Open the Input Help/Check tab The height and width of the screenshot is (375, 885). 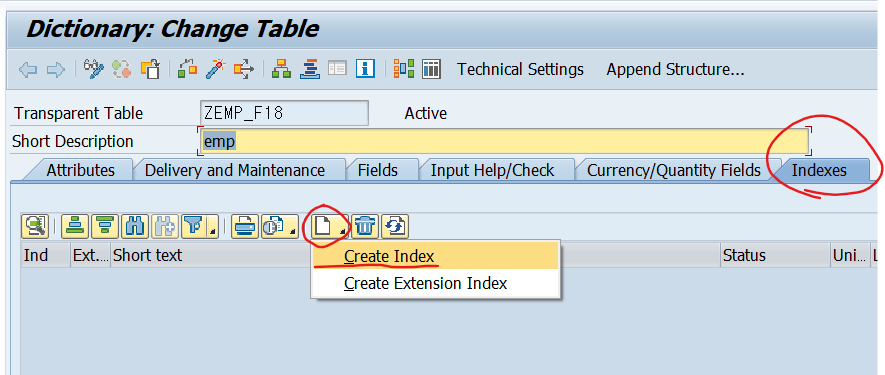(493, 170)
